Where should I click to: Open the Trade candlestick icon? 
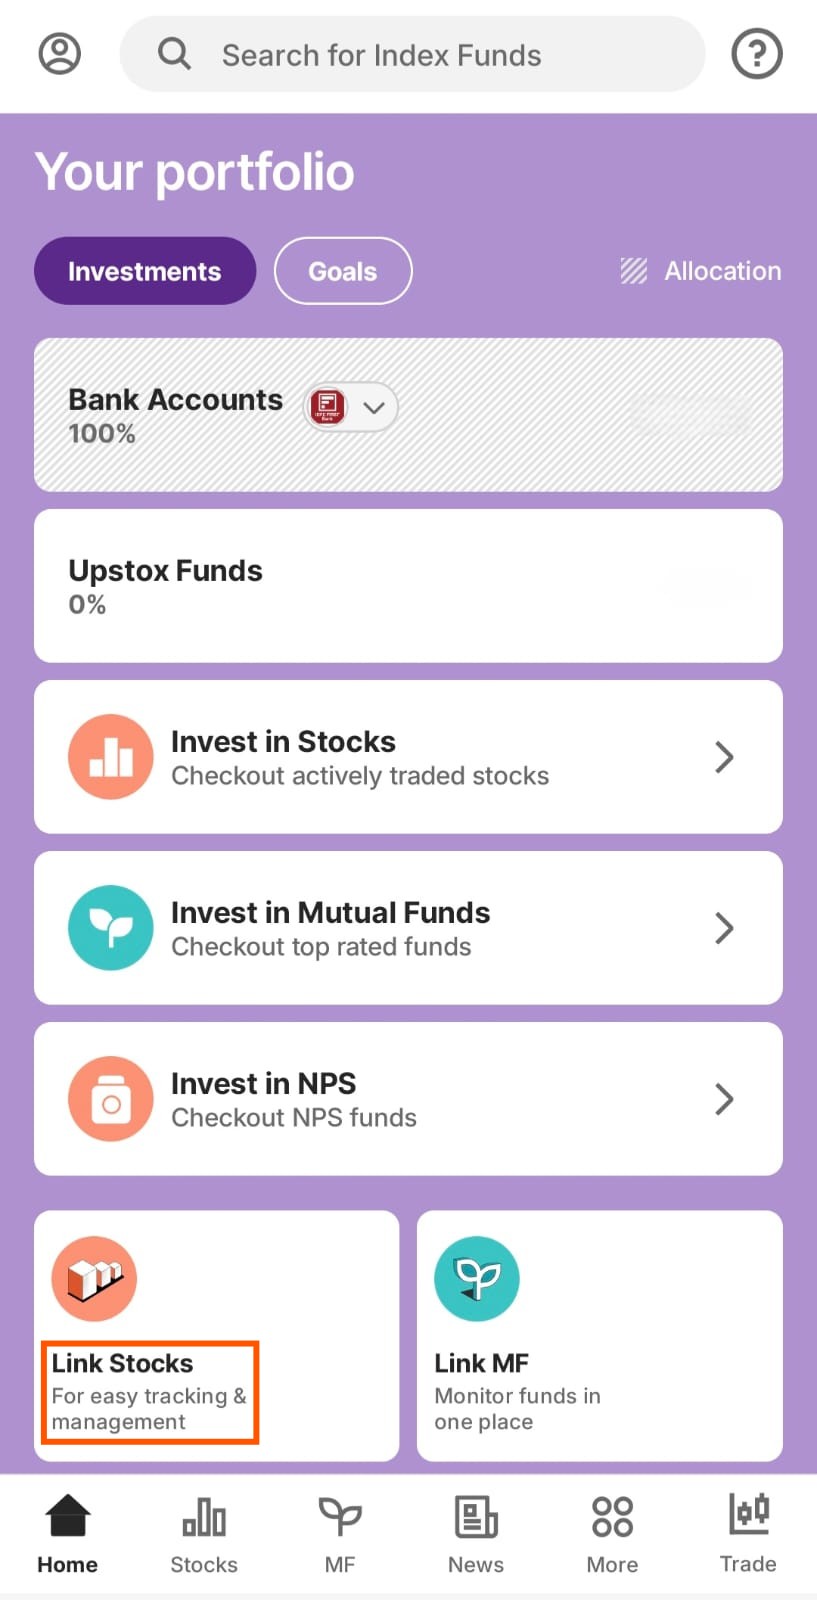coord(748,1533)
